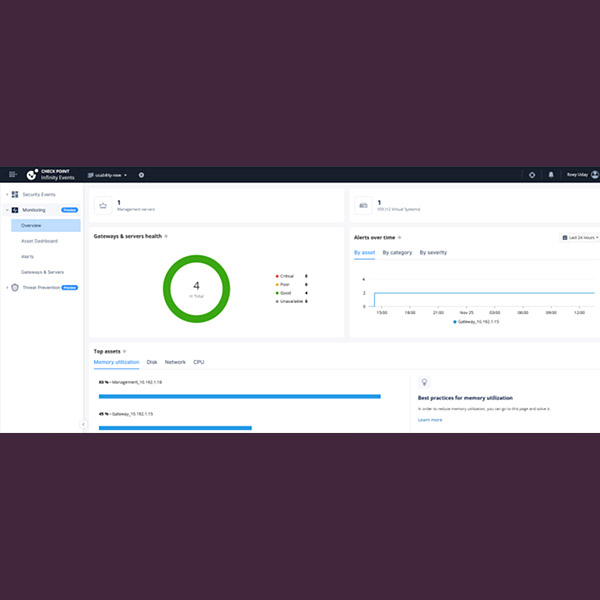Open the account selector dropdown in header

point(107,175)
